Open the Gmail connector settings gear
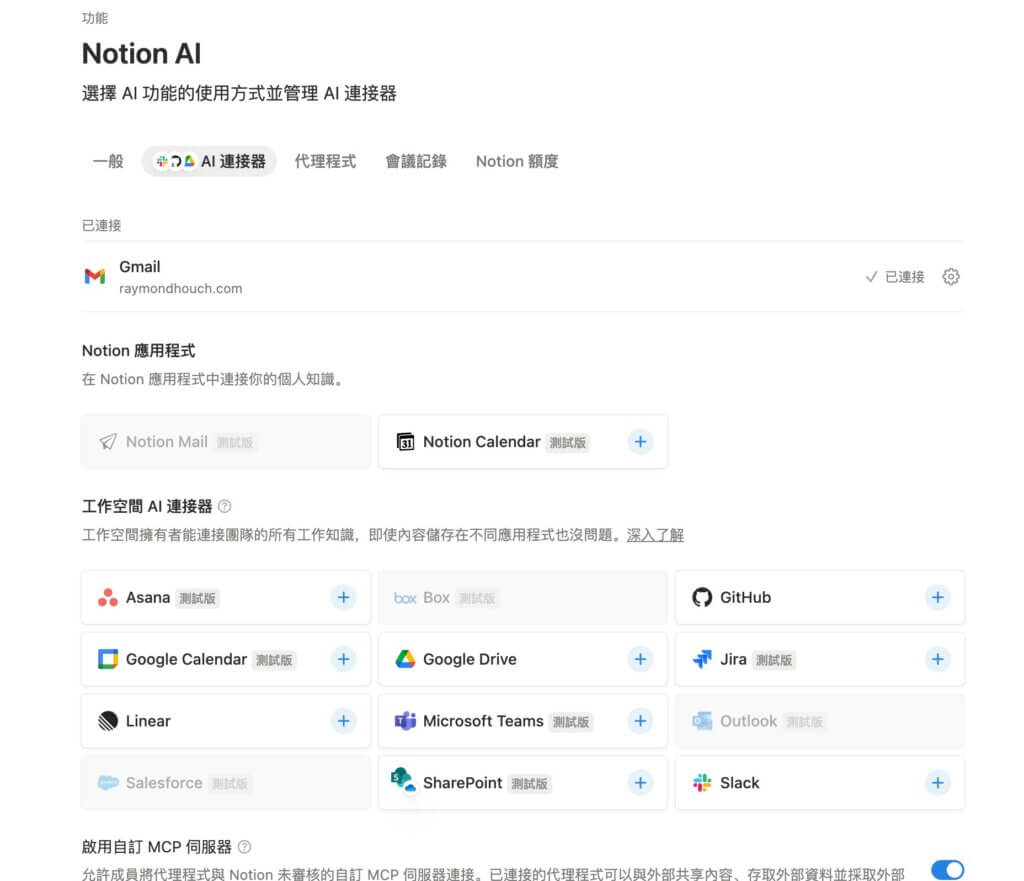Image resolution: width=1024 pixels, height=881 pixels. (x=950, y=277)
